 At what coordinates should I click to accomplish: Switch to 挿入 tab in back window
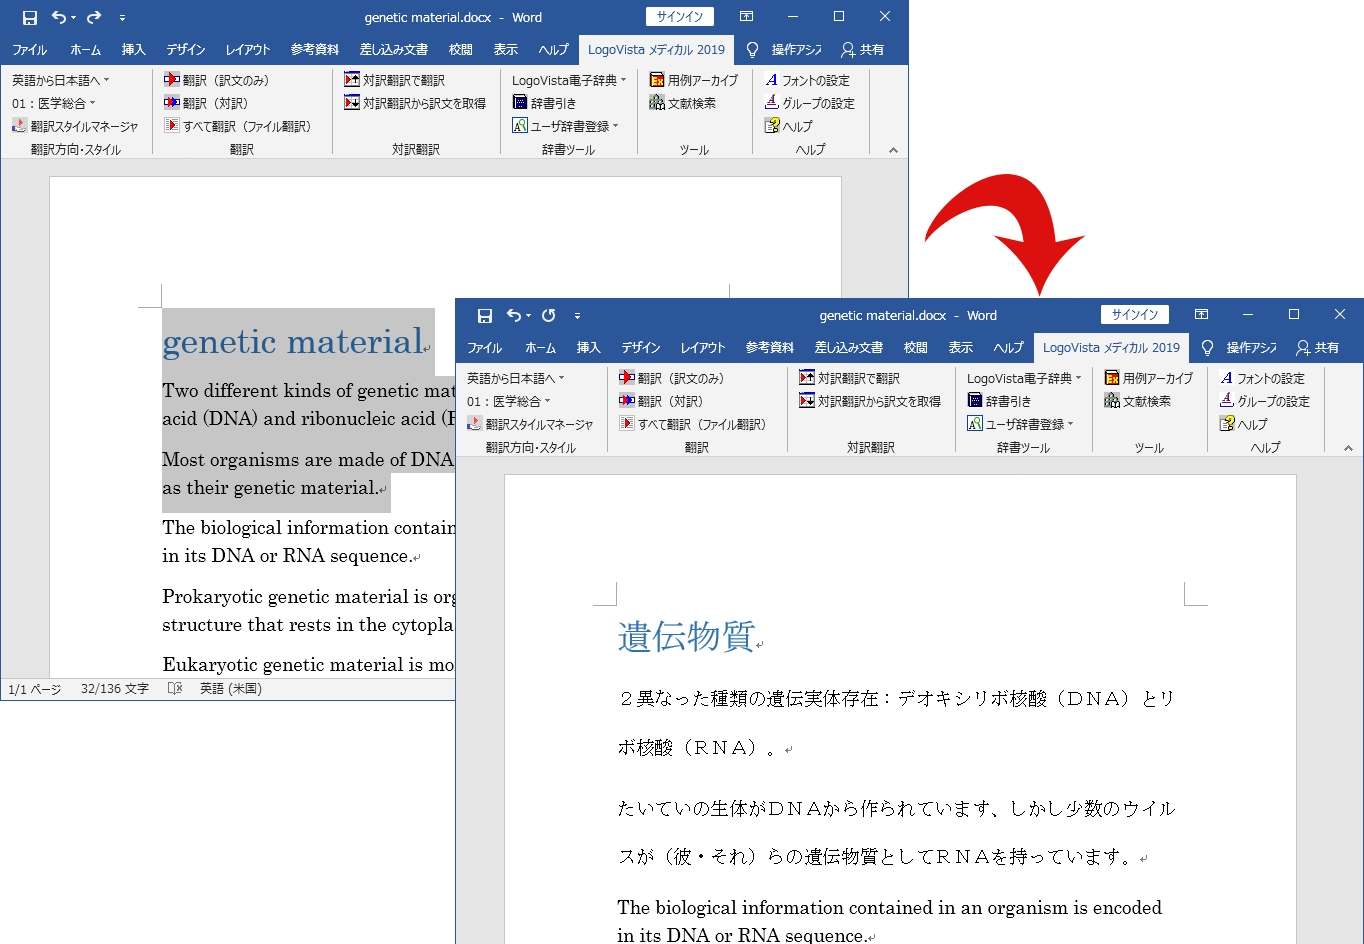pos(134,49)
